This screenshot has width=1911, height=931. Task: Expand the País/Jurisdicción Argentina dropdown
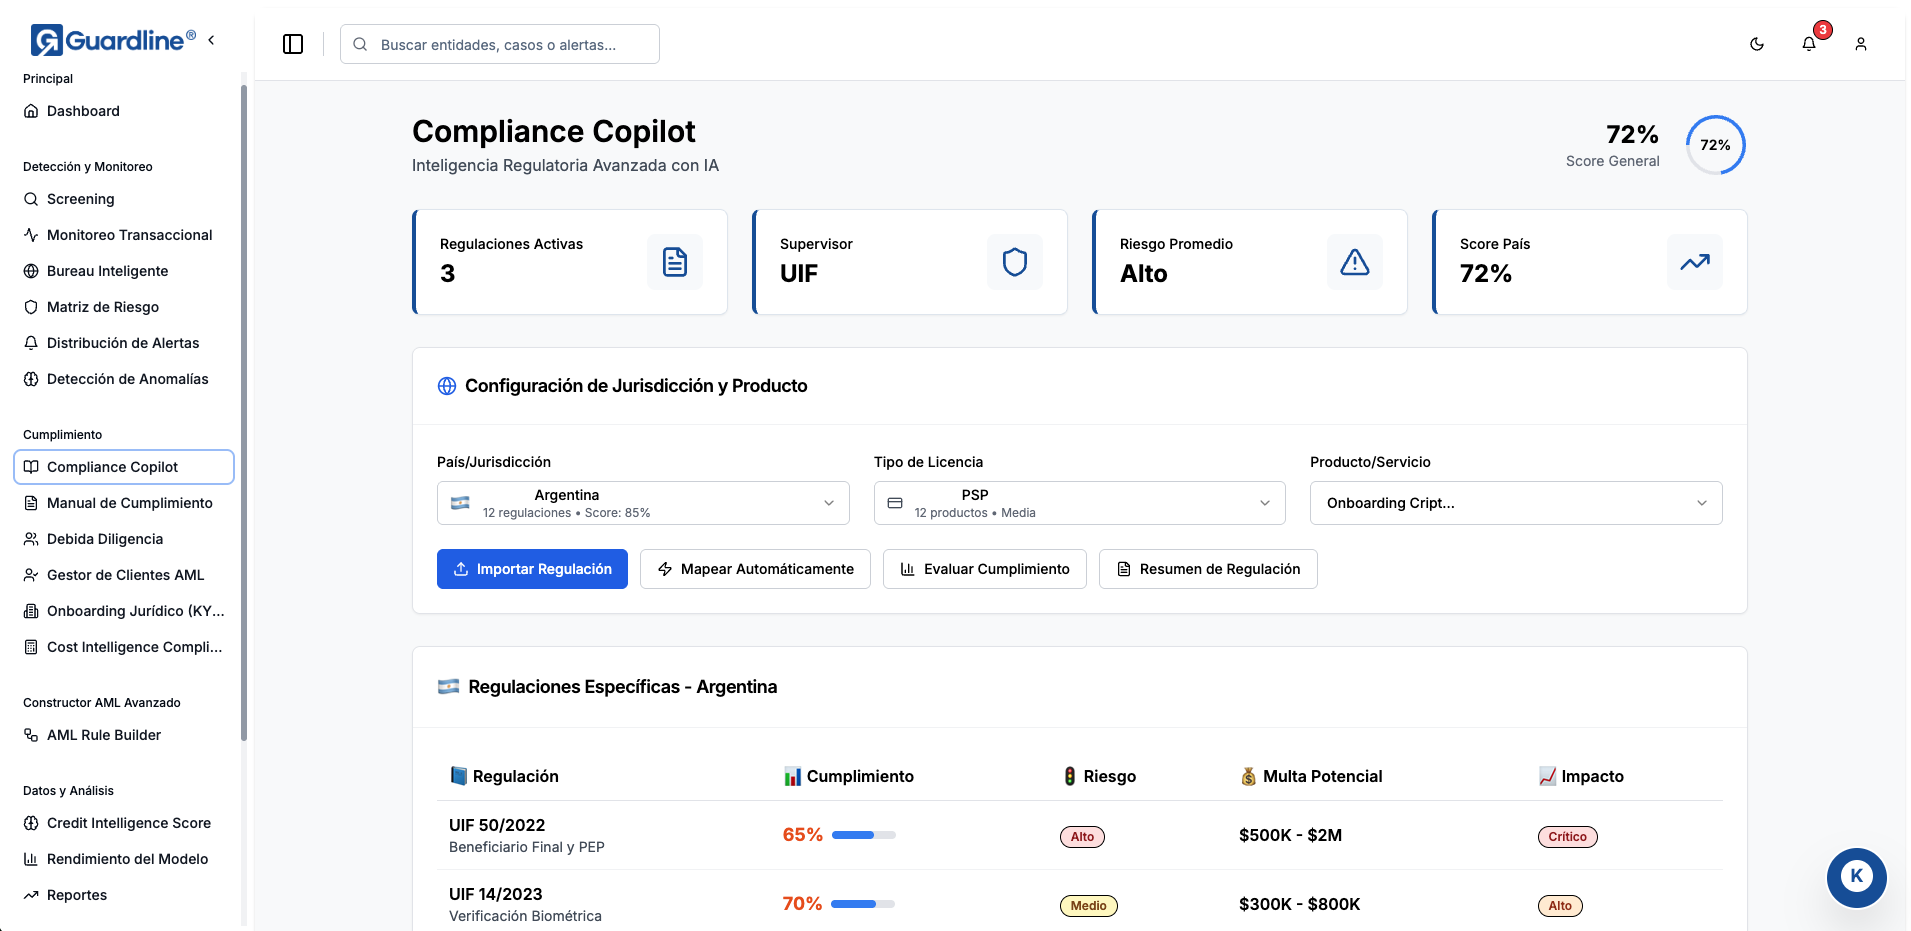(643, 503)
